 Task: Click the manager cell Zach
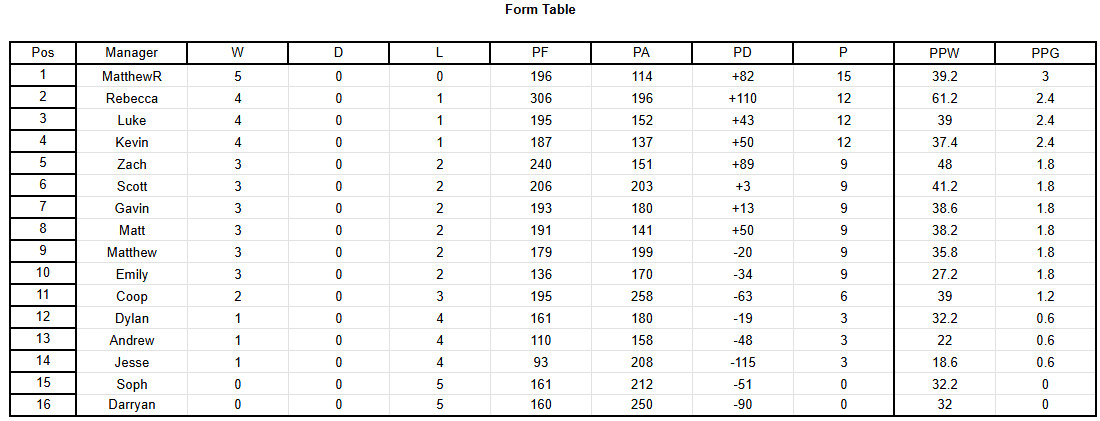click(x=132, y=164)
